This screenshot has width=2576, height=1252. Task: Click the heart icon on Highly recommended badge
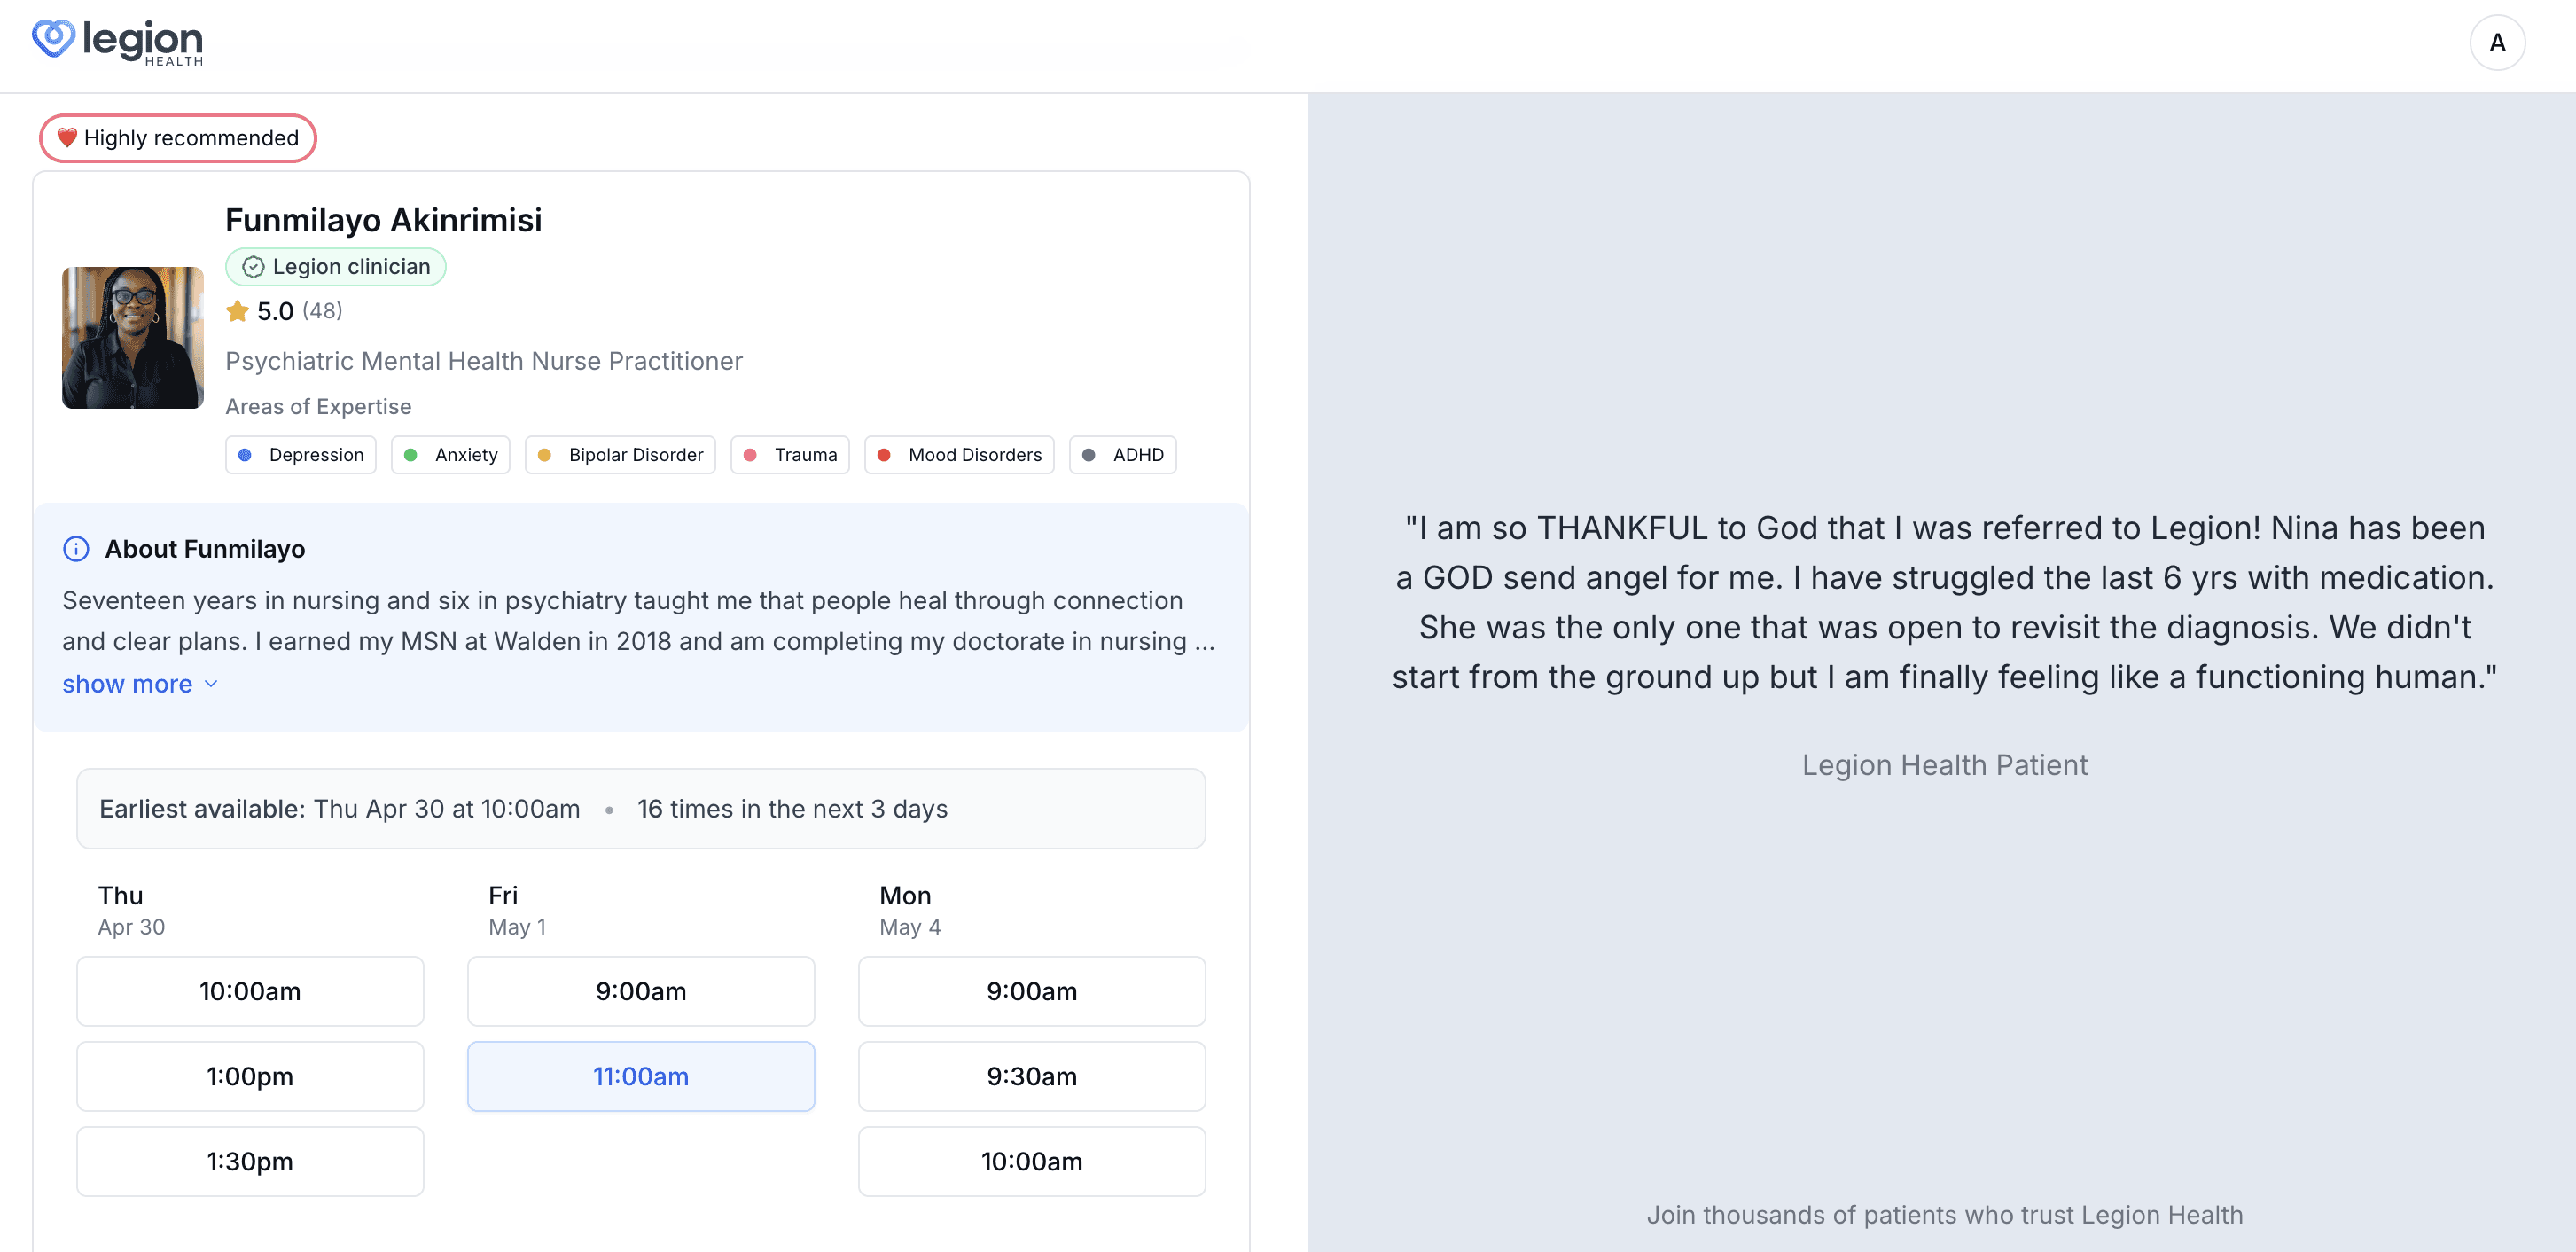[x=67, y=137]
